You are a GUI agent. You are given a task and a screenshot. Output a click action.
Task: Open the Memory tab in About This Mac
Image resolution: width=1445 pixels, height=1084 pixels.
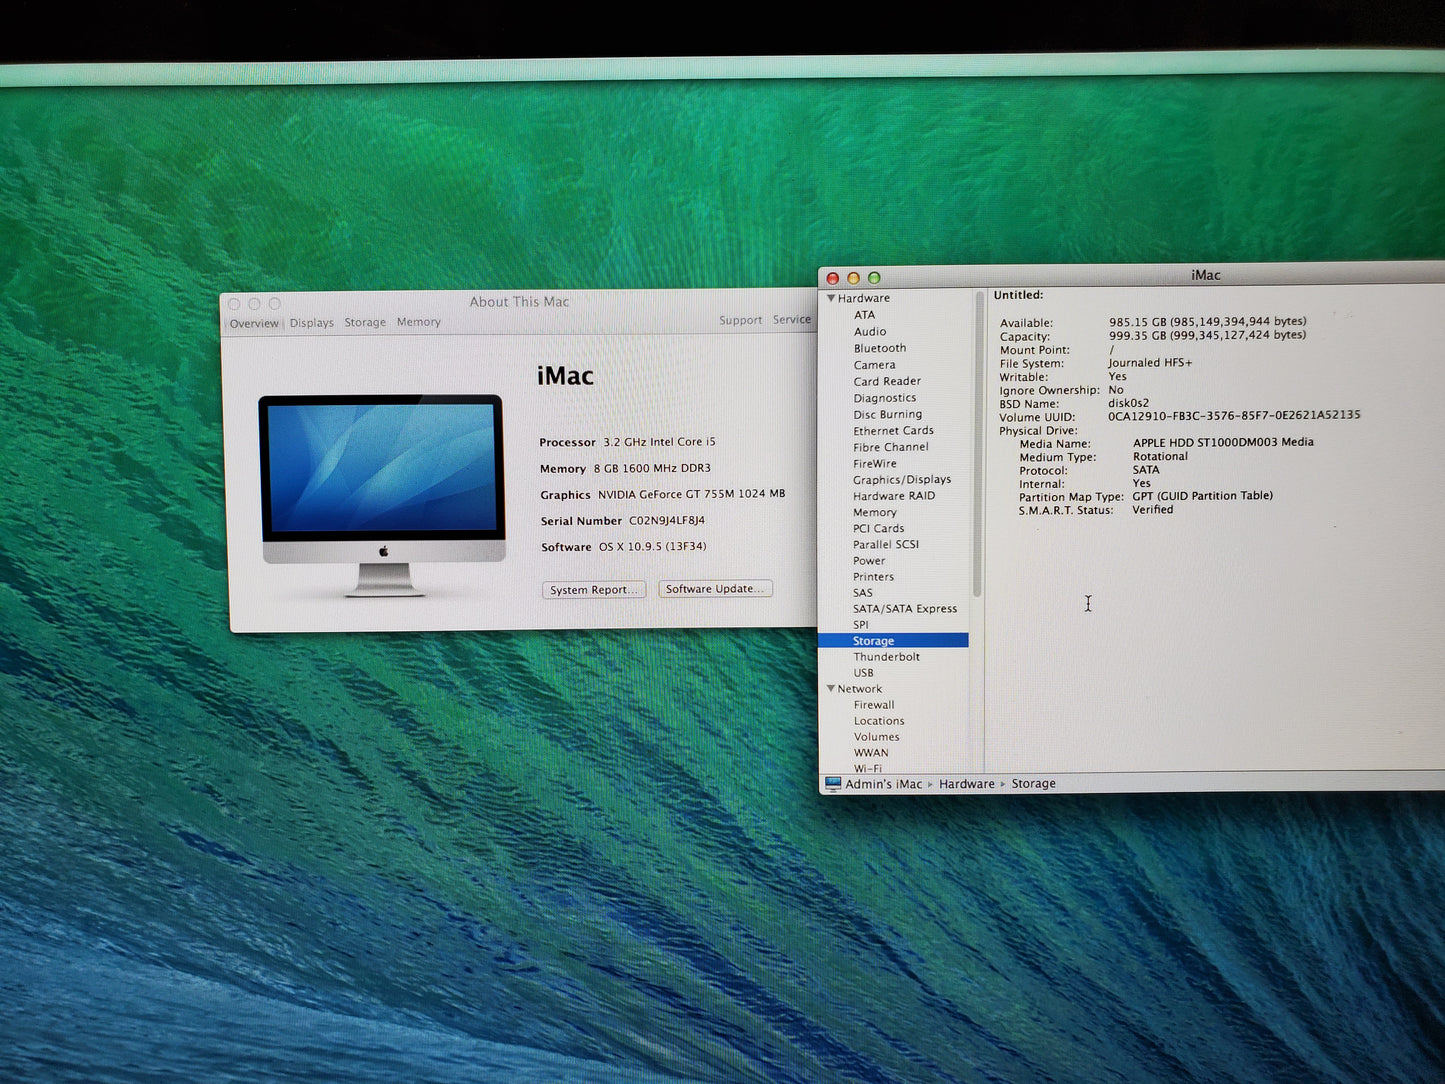tap(418, 322)
